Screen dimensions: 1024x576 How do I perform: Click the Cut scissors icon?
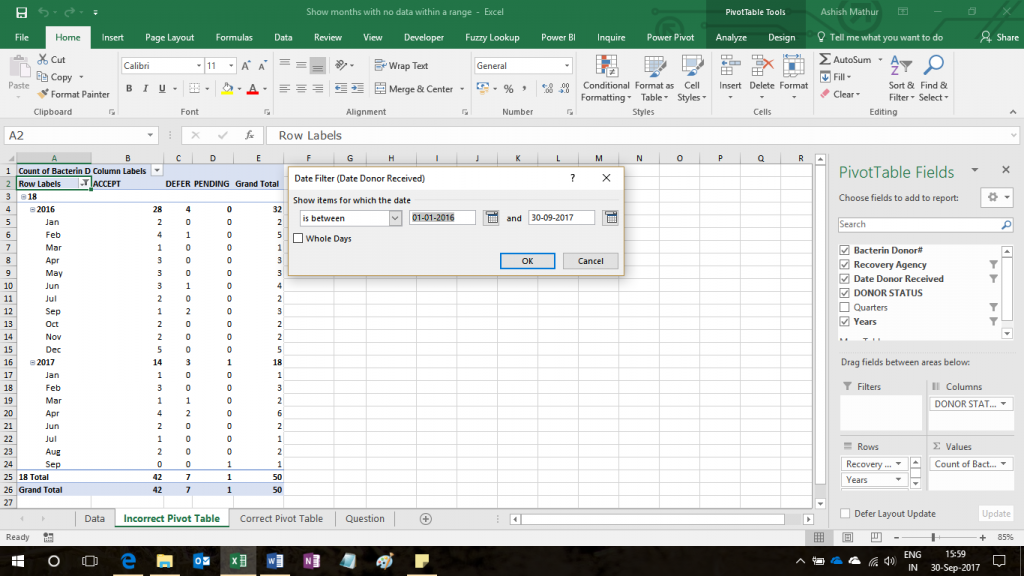pyautogui.click(x=43, y=59)
